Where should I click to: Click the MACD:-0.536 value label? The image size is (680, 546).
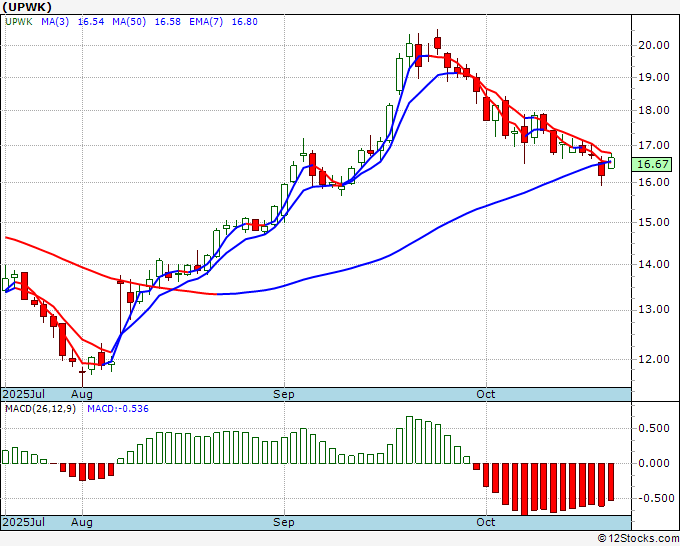pyautogui.click(x=118, y=409)
